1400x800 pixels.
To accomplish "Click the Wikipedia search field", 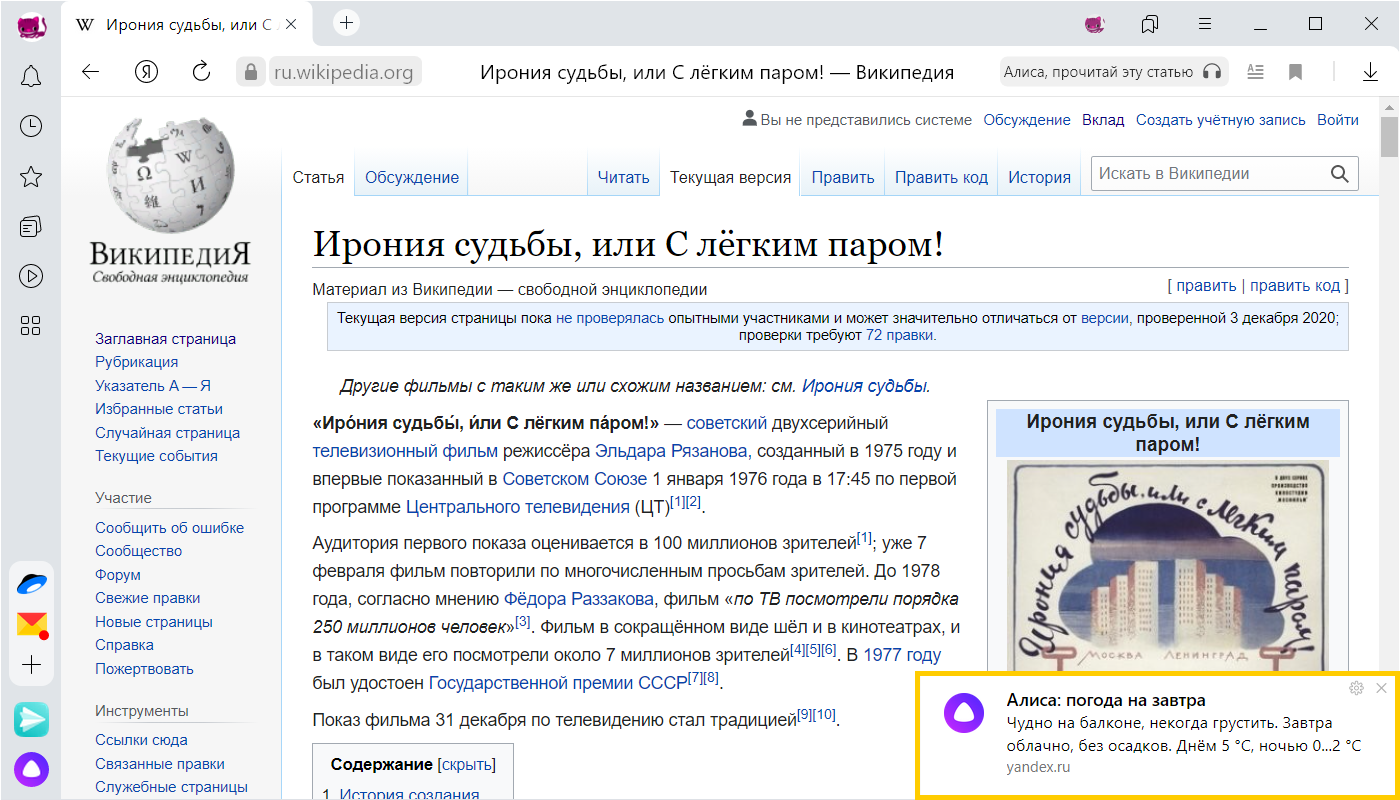I will [x=1210, y=174].
